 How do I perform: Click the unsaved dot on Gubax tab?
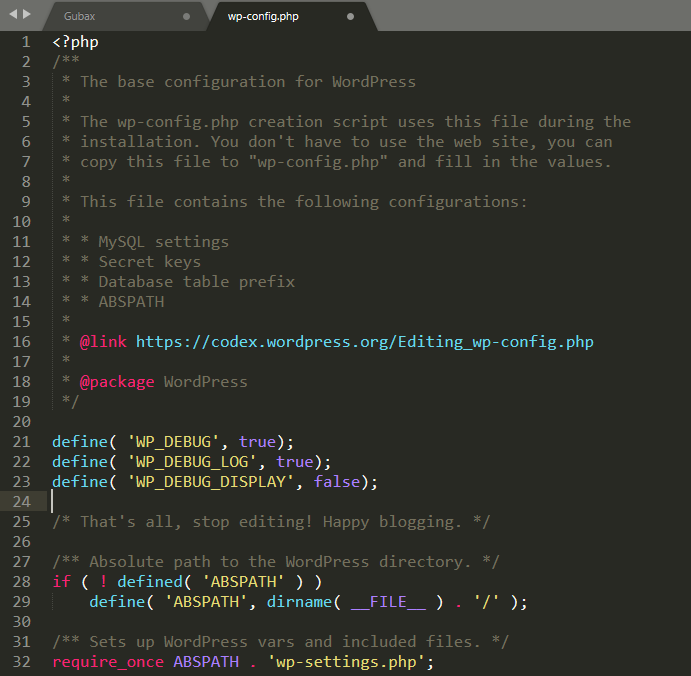pyautogui.click(x=187, y=17)
